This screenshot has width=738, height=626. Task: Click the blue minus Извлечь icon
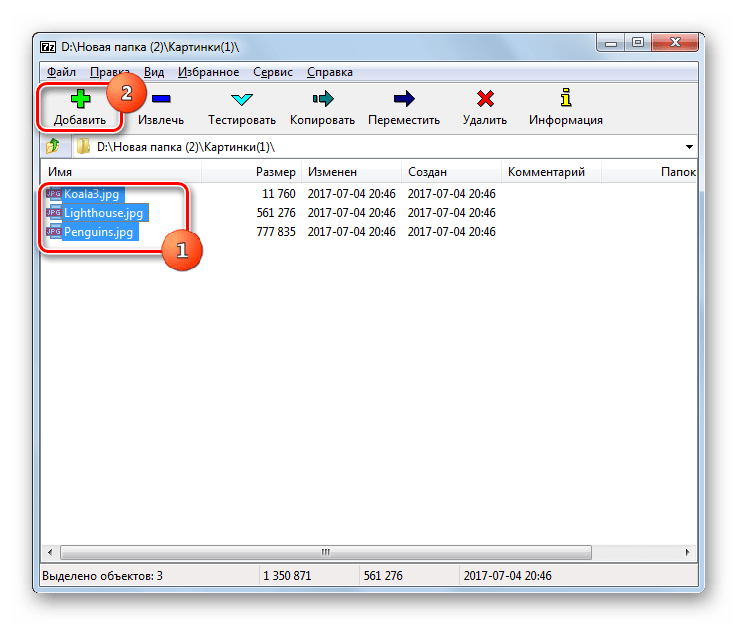161,99
